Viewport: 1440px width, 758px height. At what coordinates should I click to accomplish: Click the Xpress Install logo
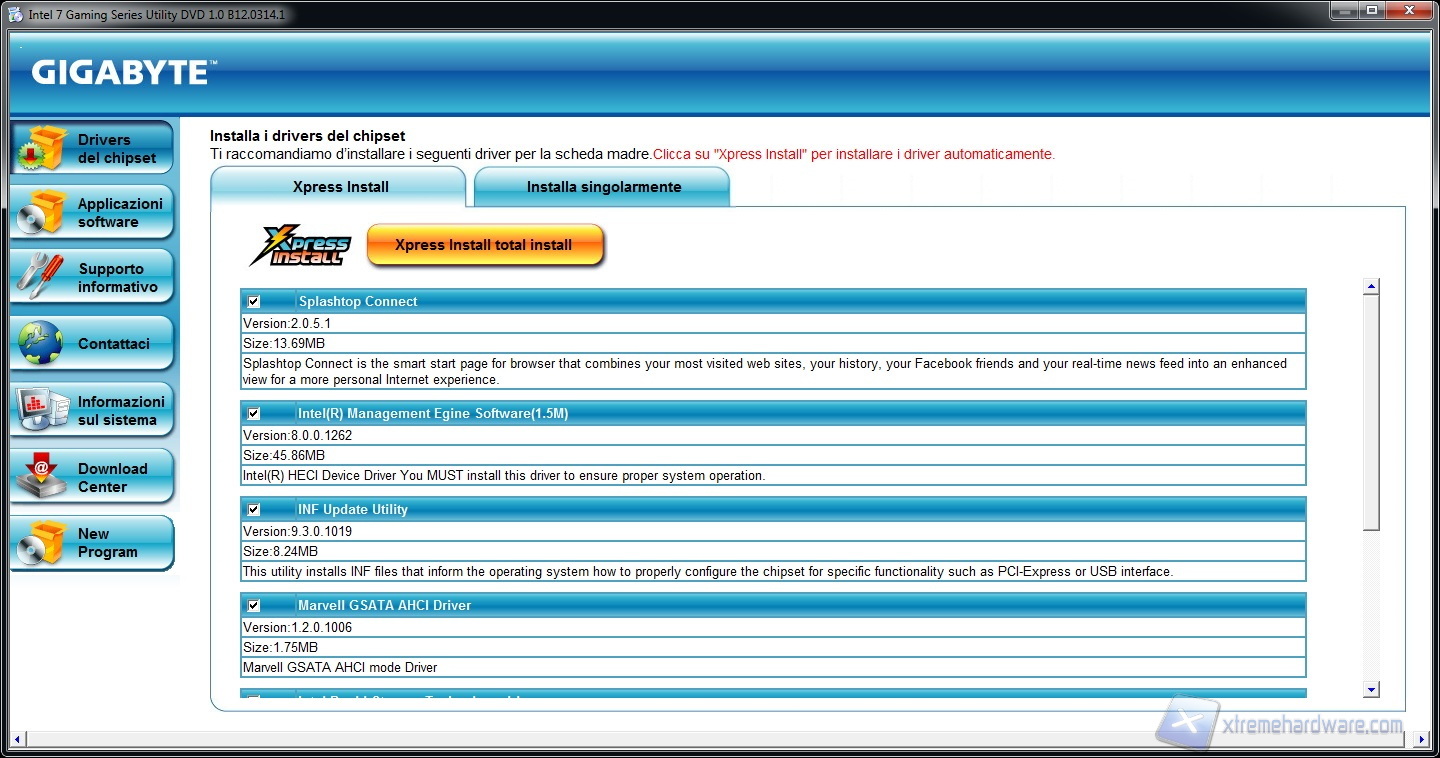click(300, 245)
